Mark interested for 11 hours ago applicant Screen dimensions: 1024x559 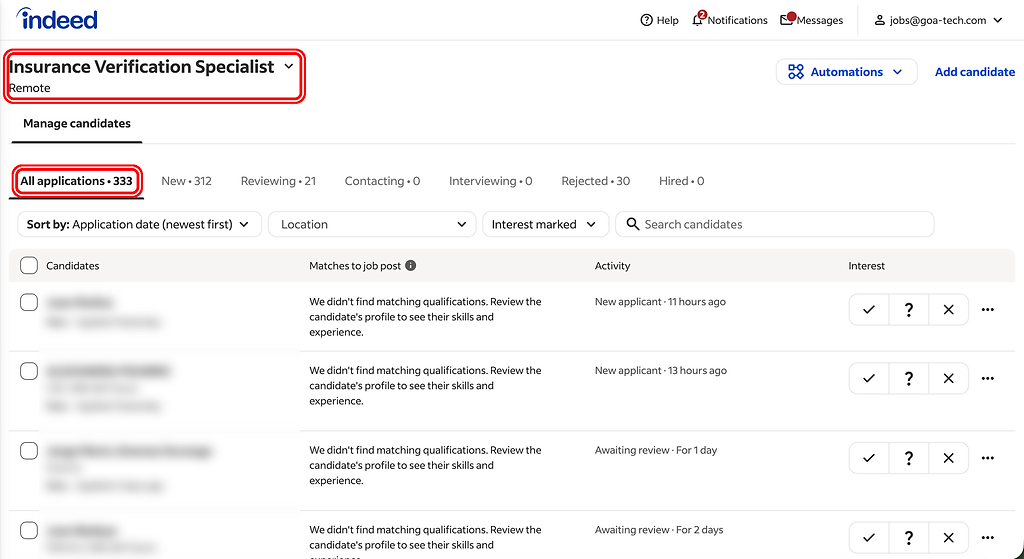(x=869, y=310)
